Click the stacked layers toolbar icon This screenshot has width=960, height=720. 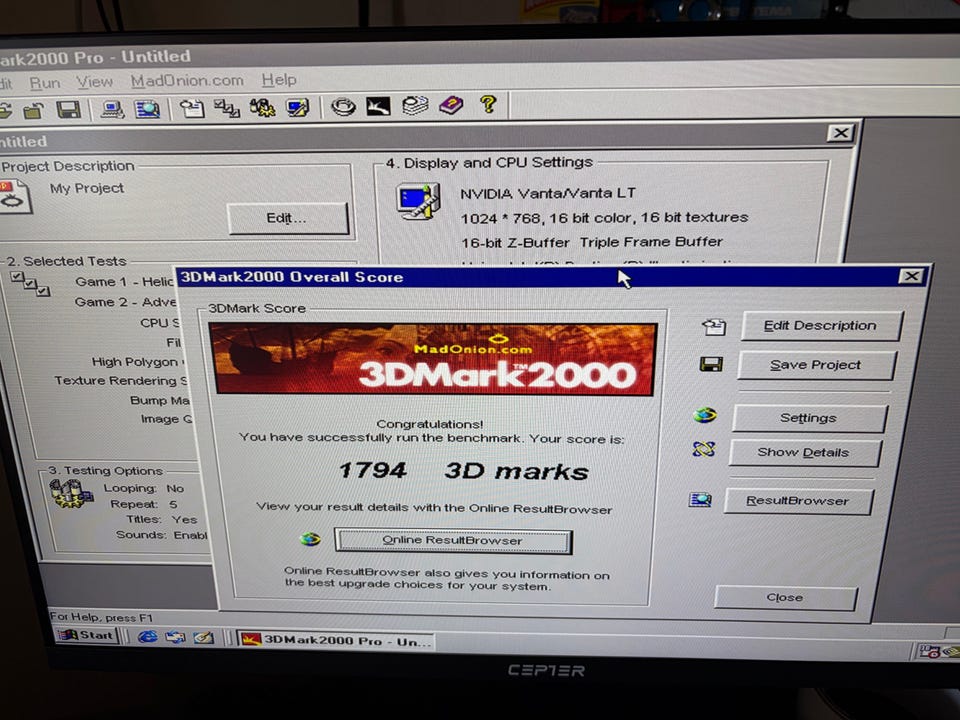coord(414,105)
